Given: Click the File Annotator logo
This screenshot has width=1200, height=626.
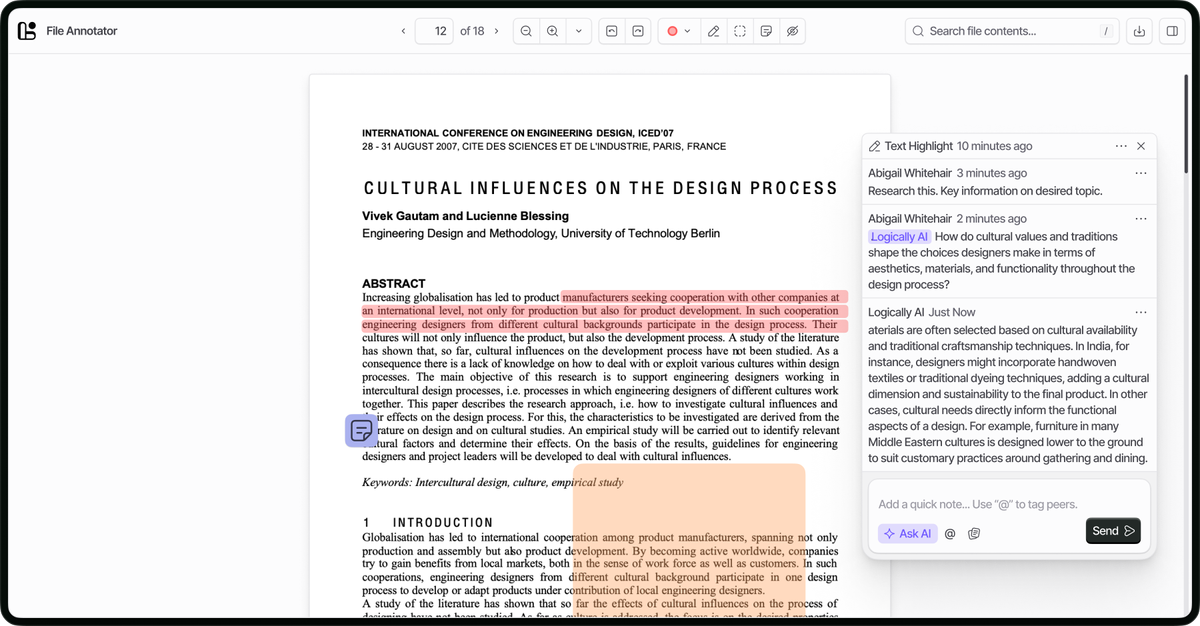Looking at the screenshot, I should 28,31.
